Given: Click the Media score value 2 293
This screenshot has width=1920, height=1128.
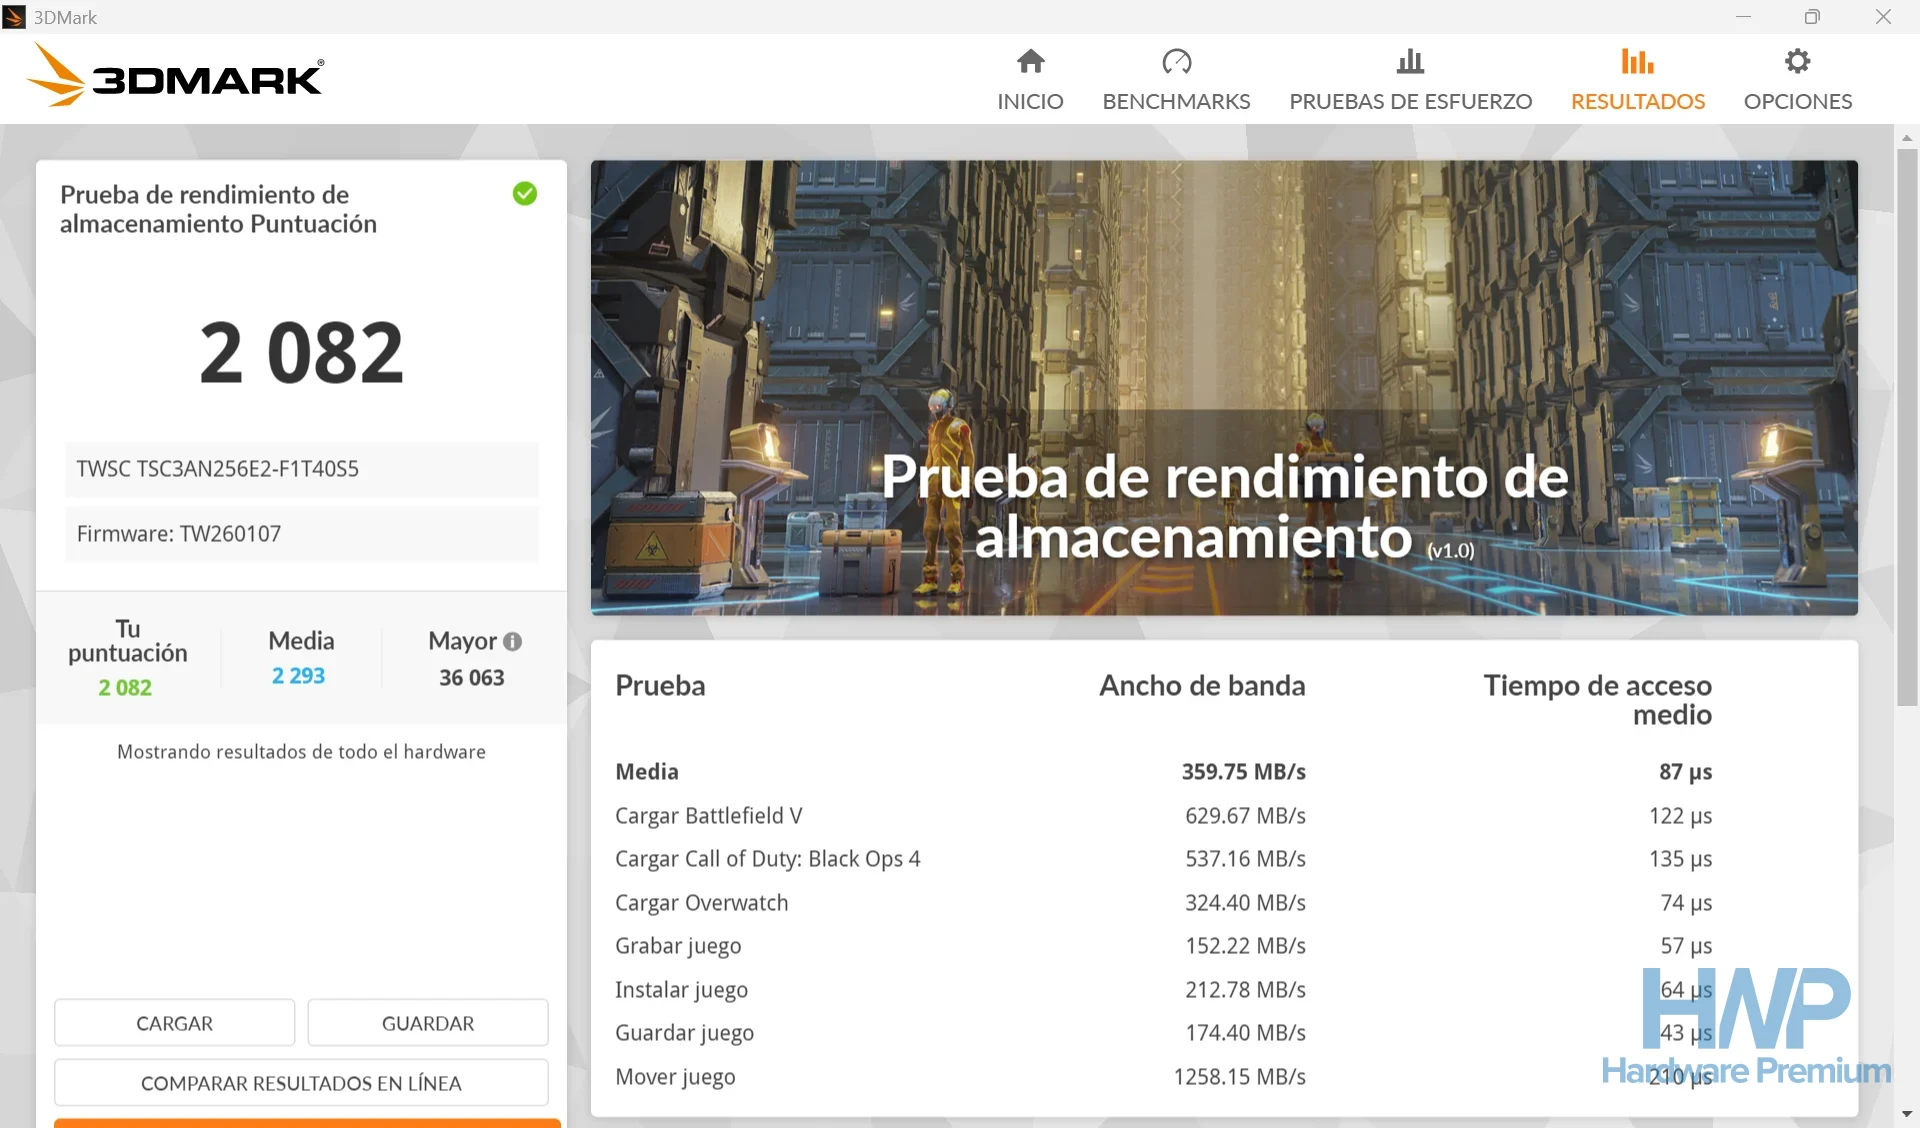Looking at the screenshot, I should click(x=298, y=676).
